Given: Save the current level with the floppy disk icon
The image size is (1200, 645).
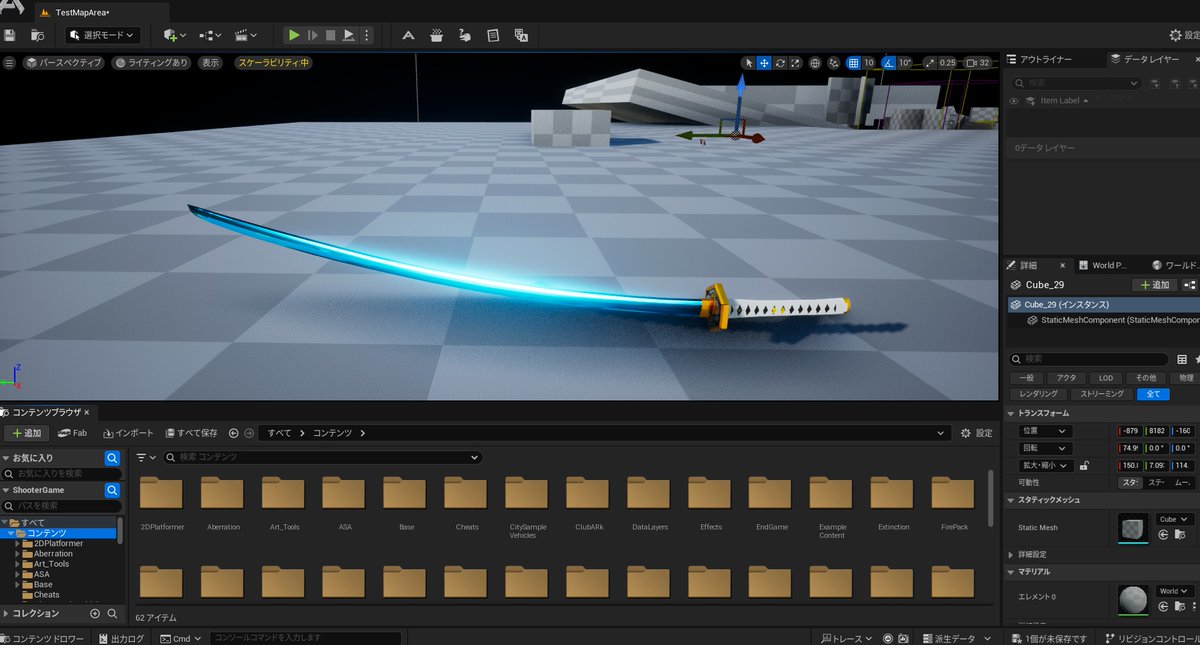Looking at the screenshot, I should [x=10, y=35].
